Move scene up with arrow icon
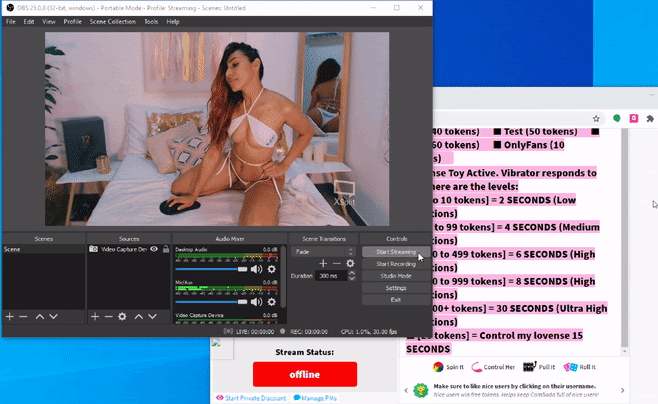The width and height of the screenshot is (658, 404). click(39, 317)
